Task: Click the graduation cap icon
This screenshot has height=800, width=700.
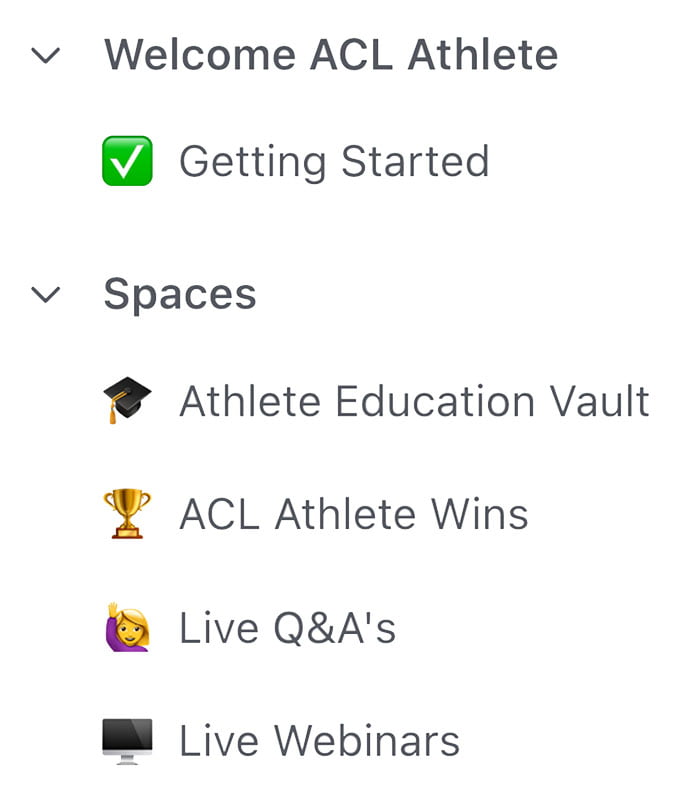Action: [127, 401]
